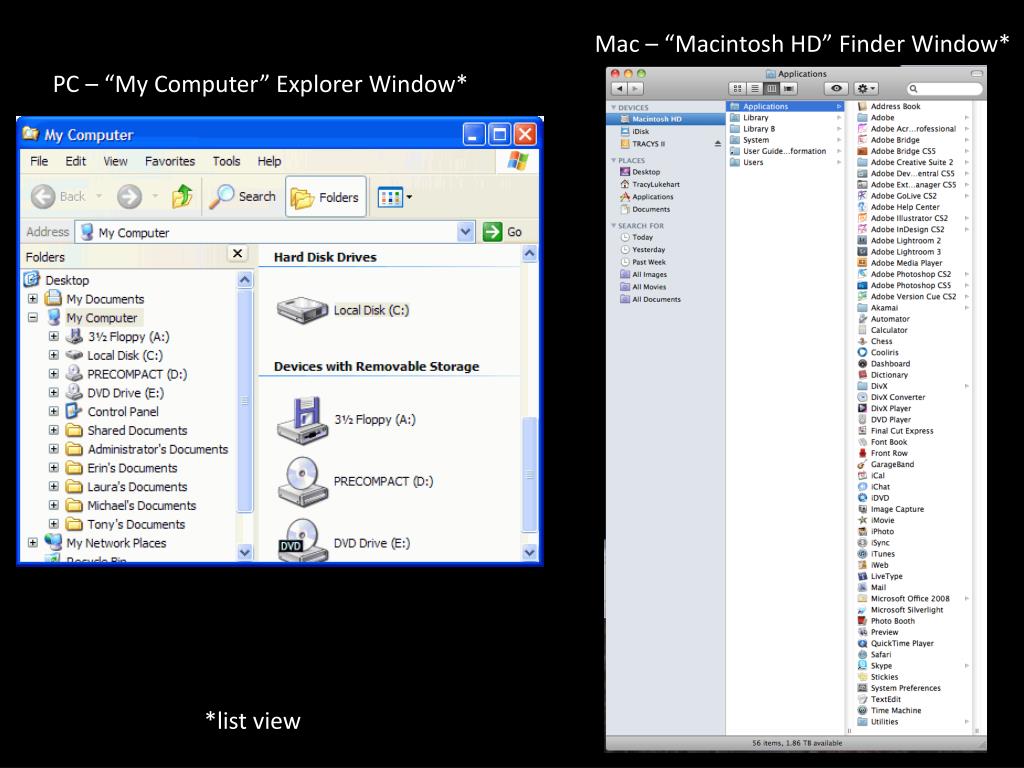Viewport: 1024px width, 768px height.
Task: Expand Shared Documents in the tree
Action: click(54, 430)
